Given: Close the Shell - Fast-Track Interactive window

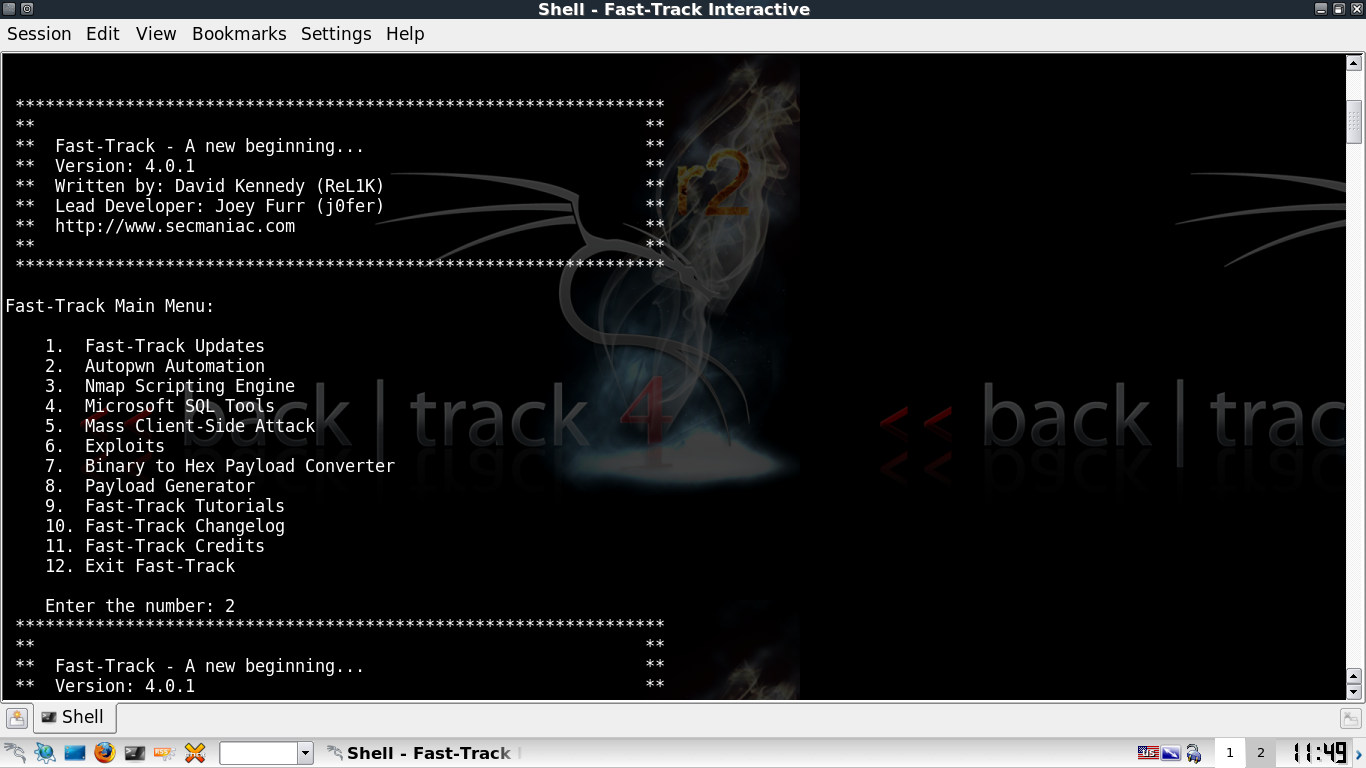Looking at the screenshot, I should (x=1356, y=9).
